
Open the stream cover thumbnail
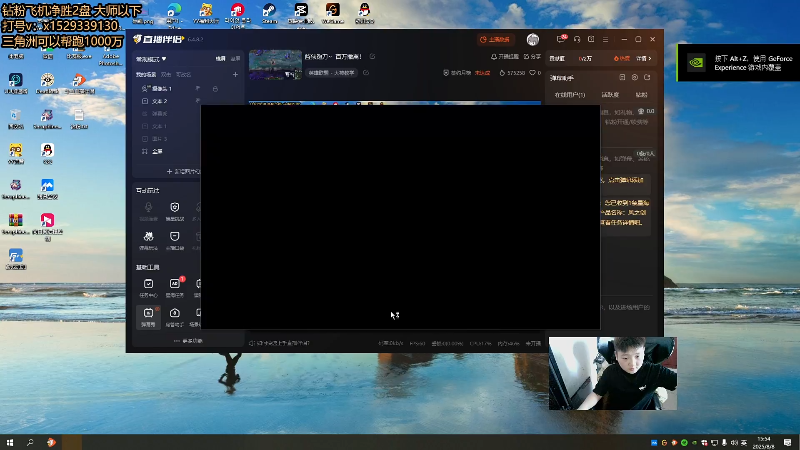276,65
